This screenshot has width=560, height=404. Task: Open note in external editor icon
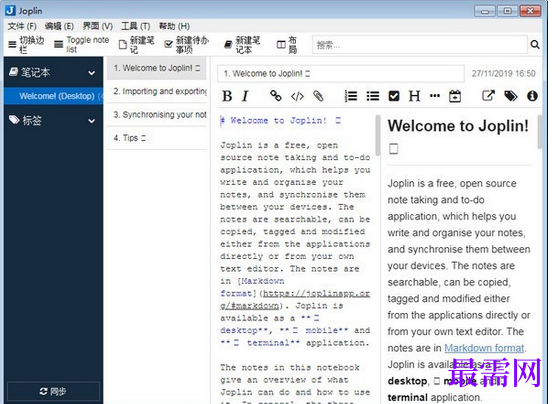[488, 95]
